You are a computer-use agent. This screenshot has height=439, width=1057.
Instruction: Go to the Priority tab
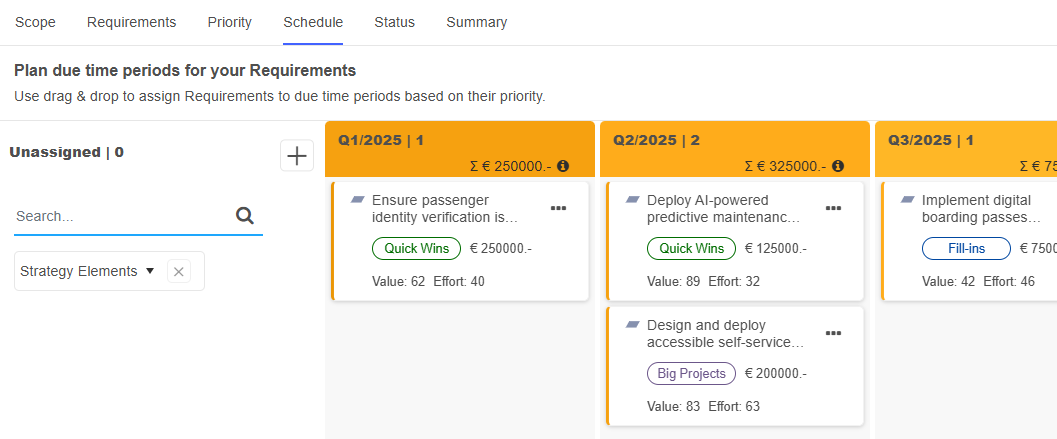tap(230, 22)
